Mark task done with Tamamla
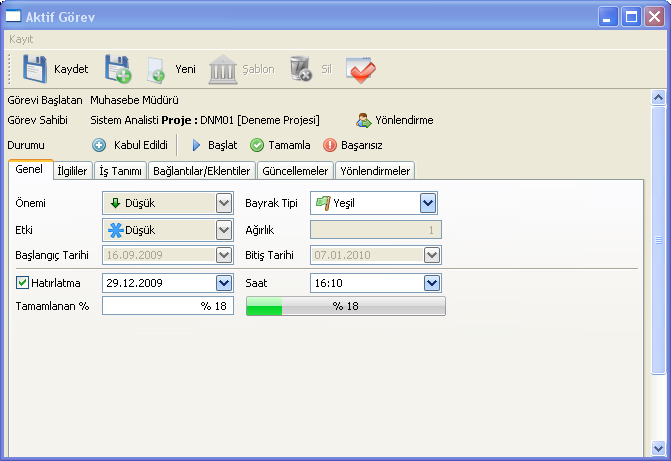This screenshot has width=671, height=461. [x=257, y=145]
